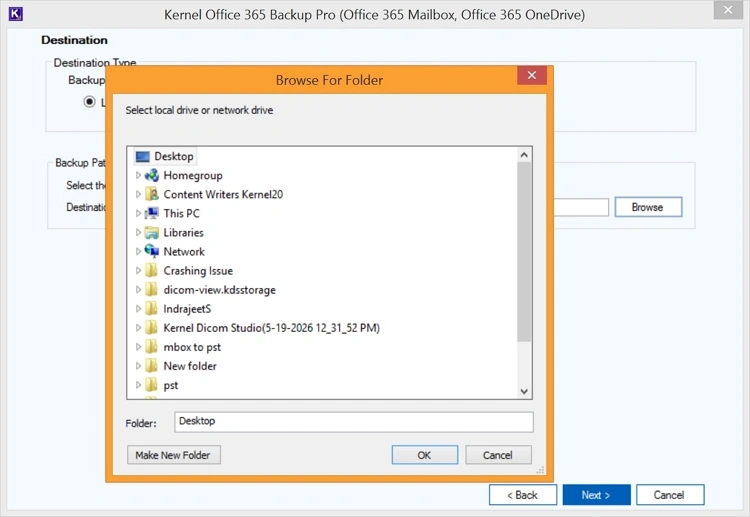Expand the mbox to pst folder
The height and width of the screenshot is (517, 750).
138,347
